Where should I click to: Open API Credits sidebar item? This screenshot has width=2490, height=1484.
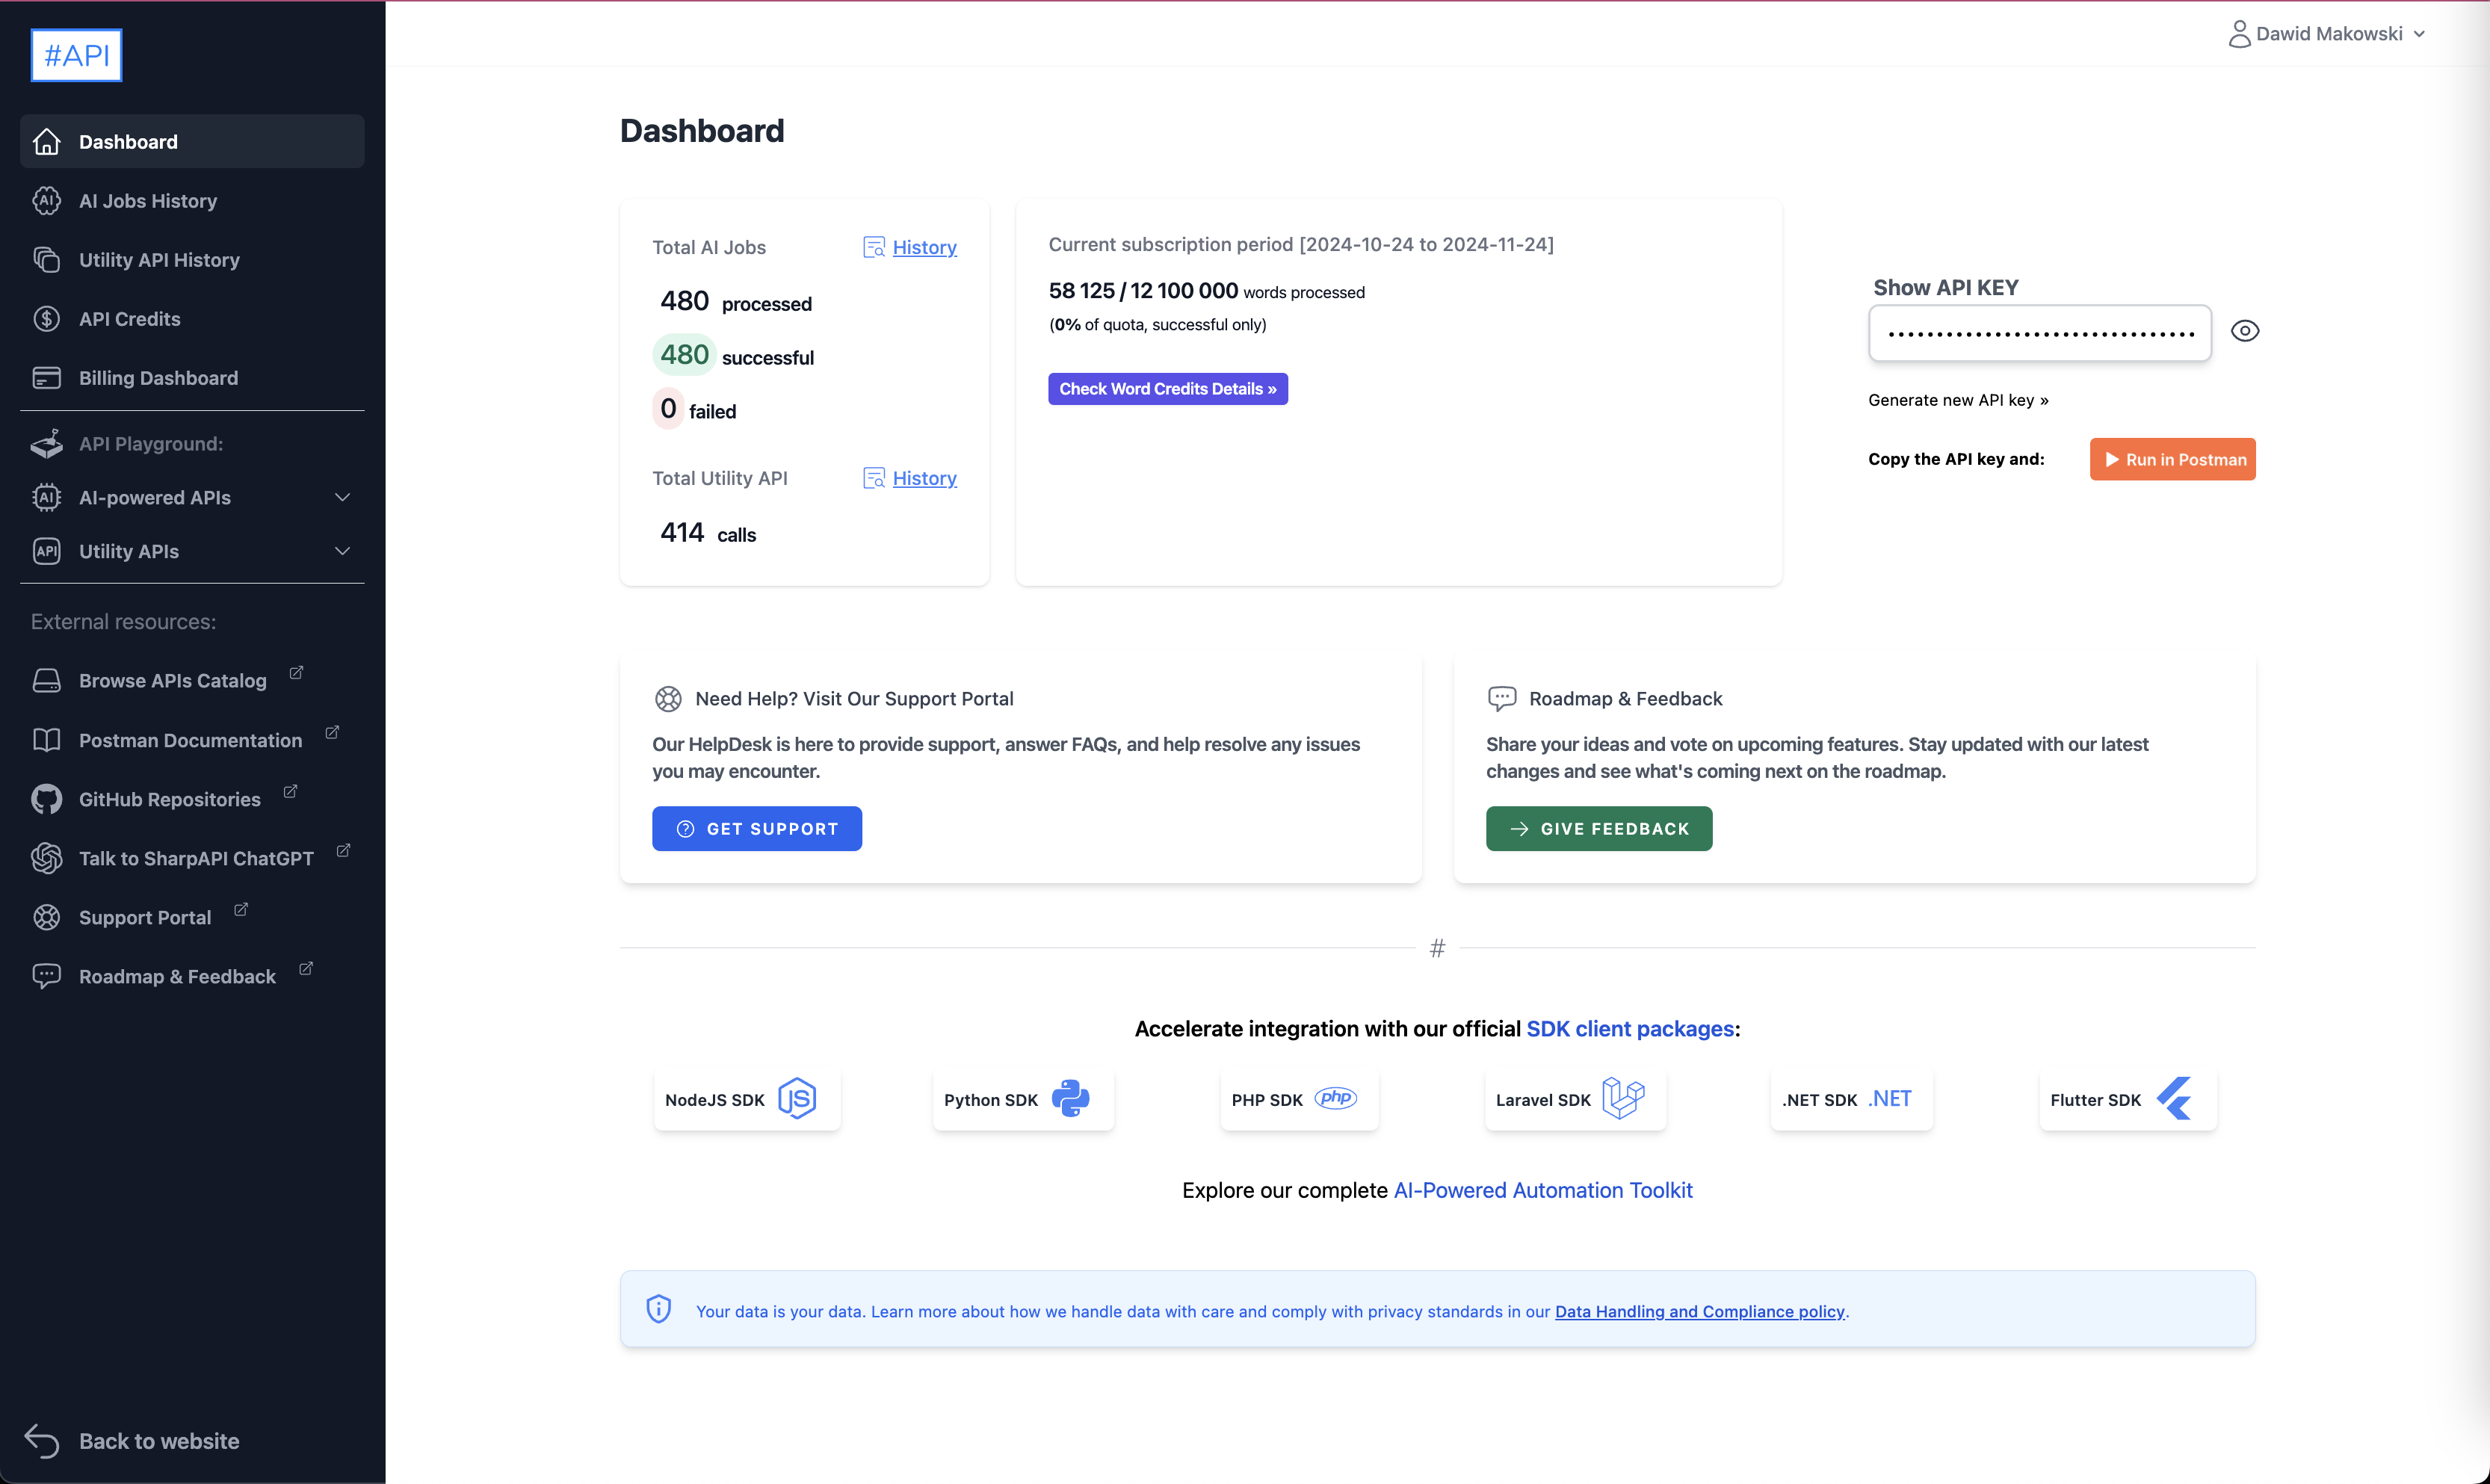tap(130, 319)
